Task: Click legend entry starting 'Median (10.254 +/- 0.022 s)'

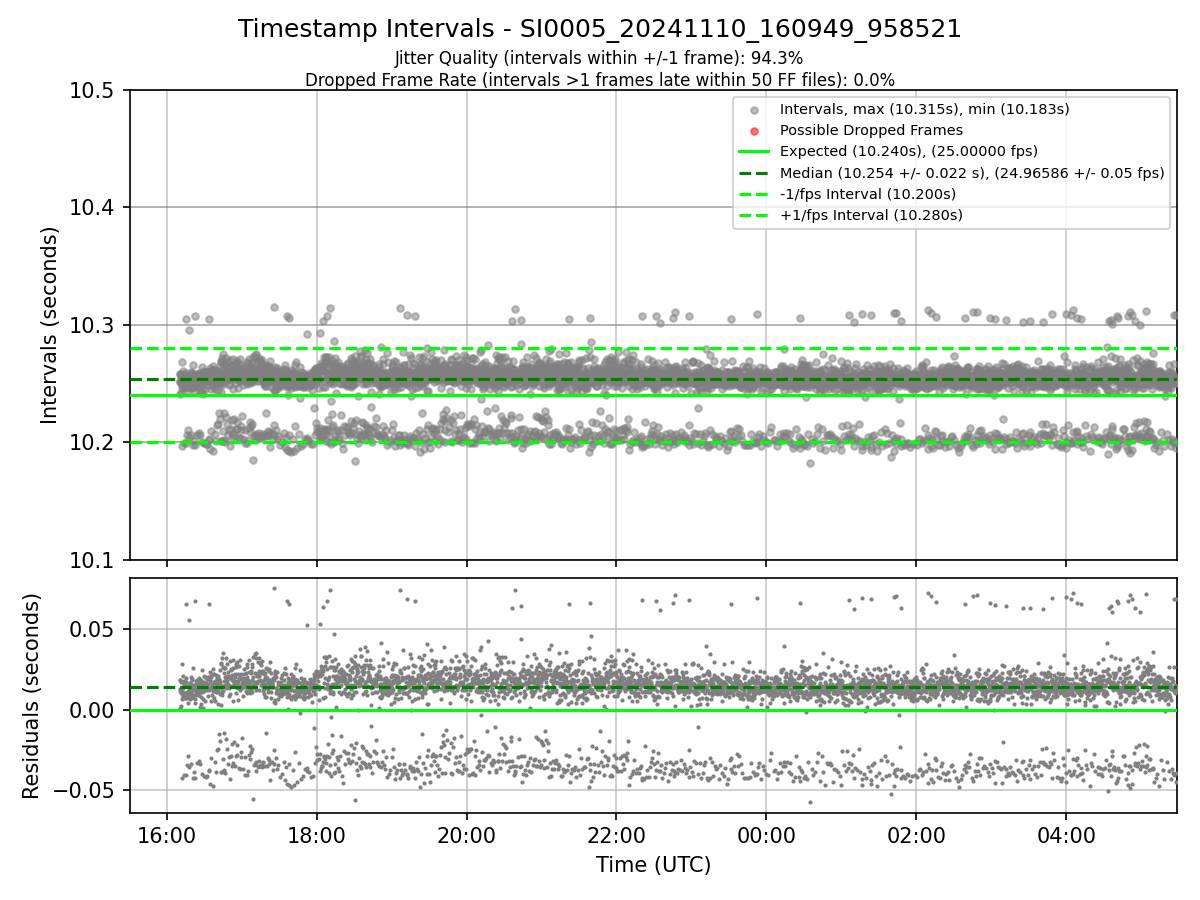Action: click(972, 172)
